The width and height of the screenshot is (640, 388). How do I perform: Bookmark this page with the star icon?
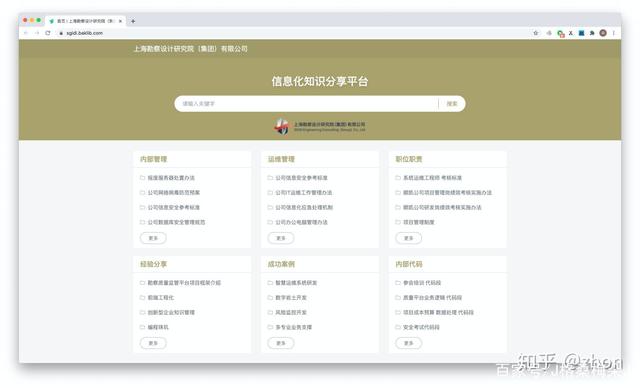536,33
